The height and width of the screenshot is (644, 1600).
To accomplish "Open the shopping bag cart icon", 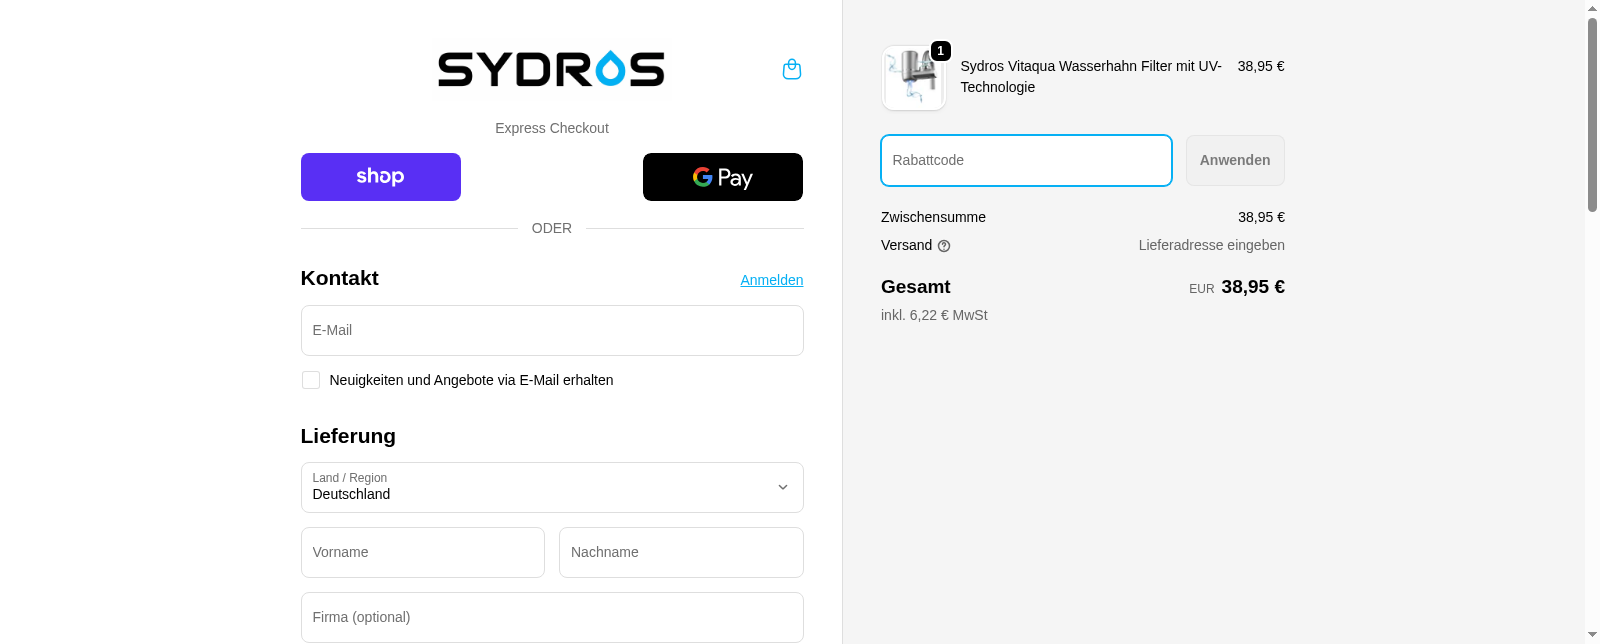I will coord(792,69).
